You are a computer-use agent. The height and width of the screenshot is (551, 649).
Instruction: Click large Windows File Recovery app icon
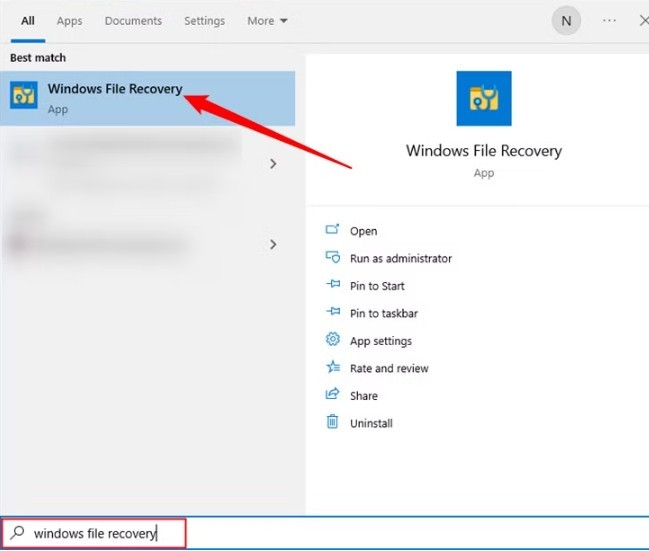pos(483,98)
